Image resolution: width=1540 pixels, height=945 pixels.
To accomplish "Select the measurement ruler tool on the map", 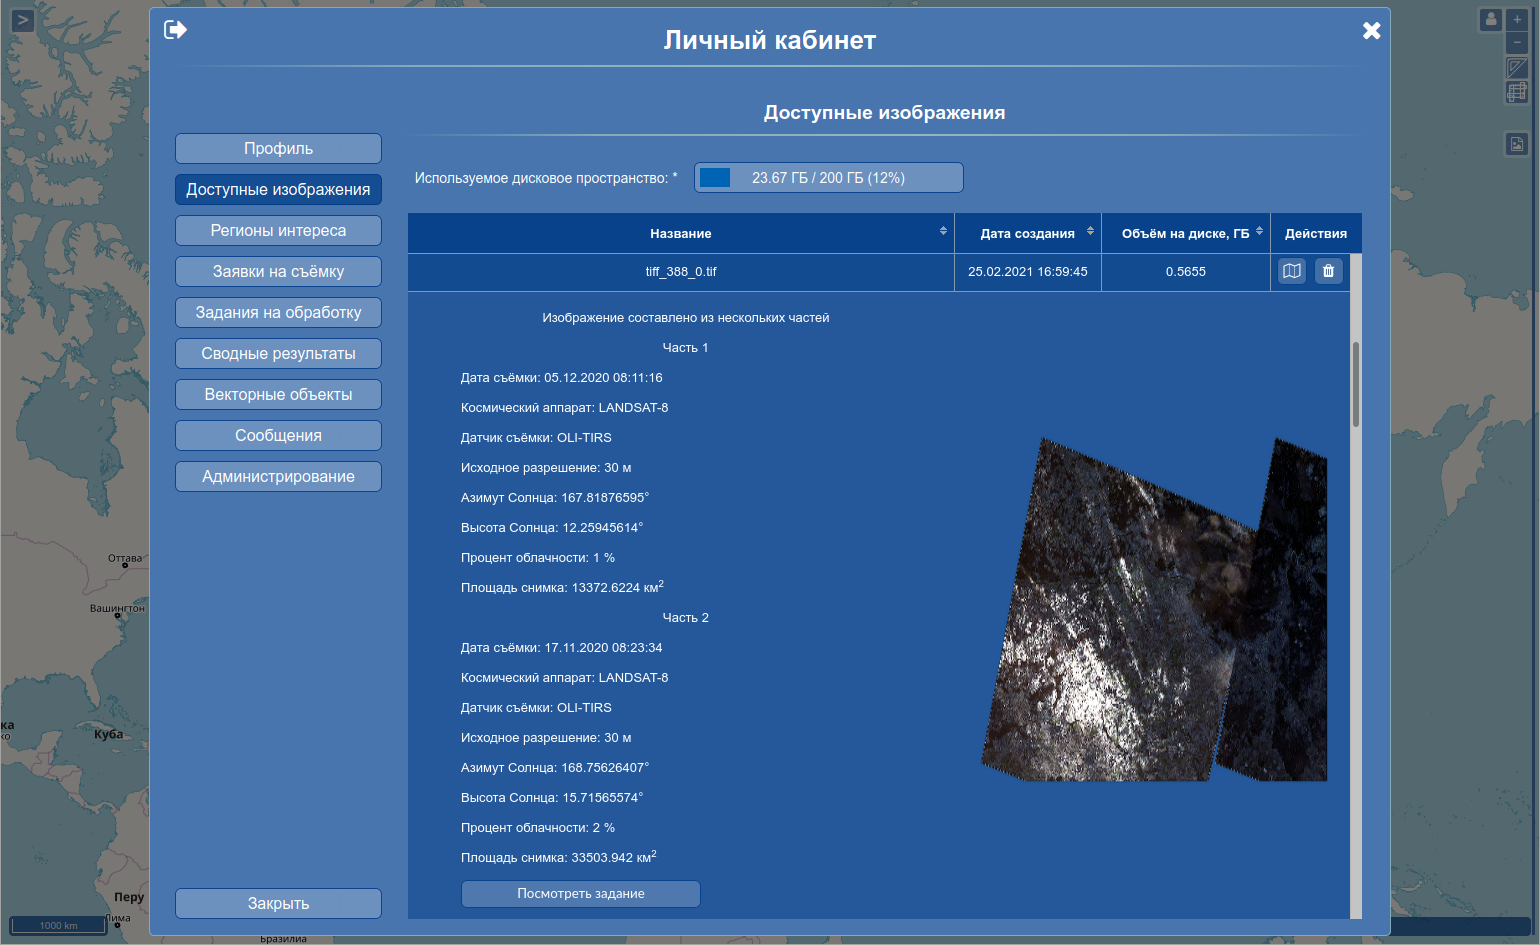I will point(1517,68).
